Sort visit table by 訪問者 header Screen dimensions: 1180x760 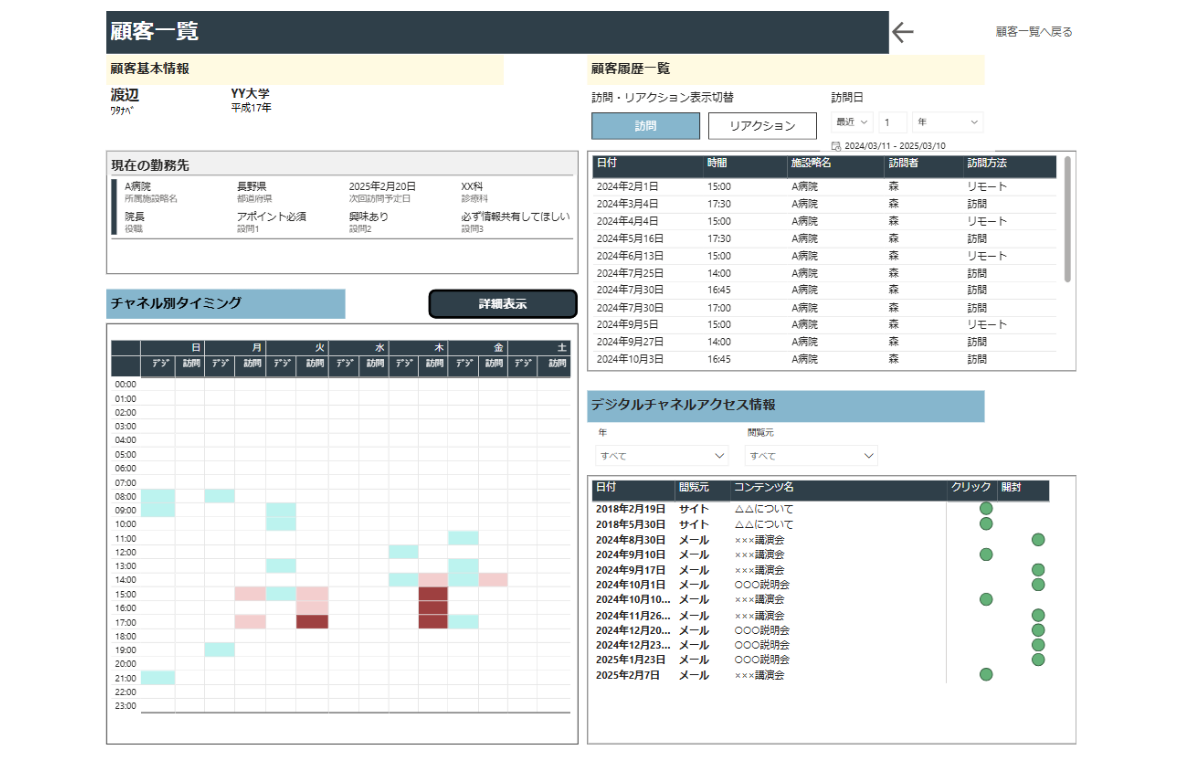point(903,163)
